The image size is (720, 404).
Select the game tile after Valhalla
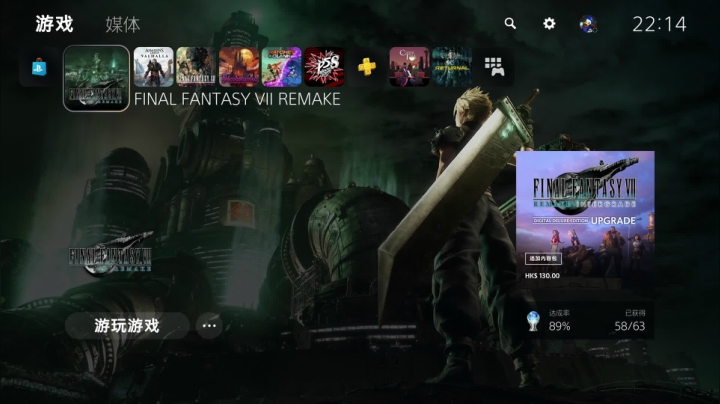tap(196, 67)
